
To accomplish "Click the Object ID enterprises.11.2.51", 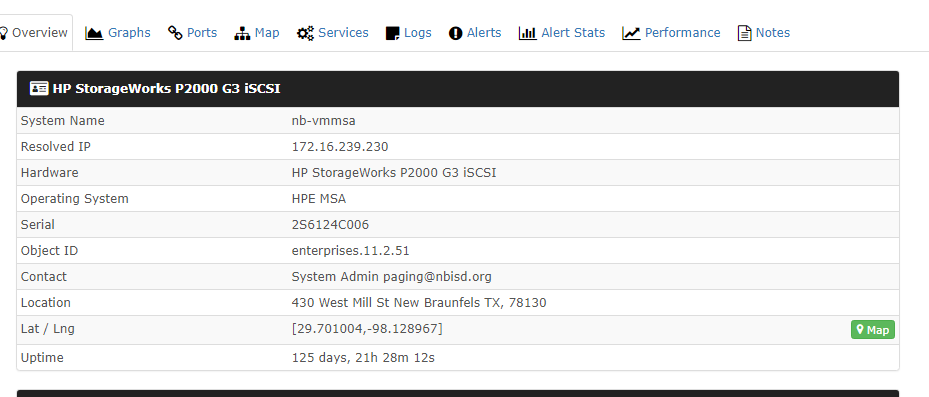I will tap(350, 251).
